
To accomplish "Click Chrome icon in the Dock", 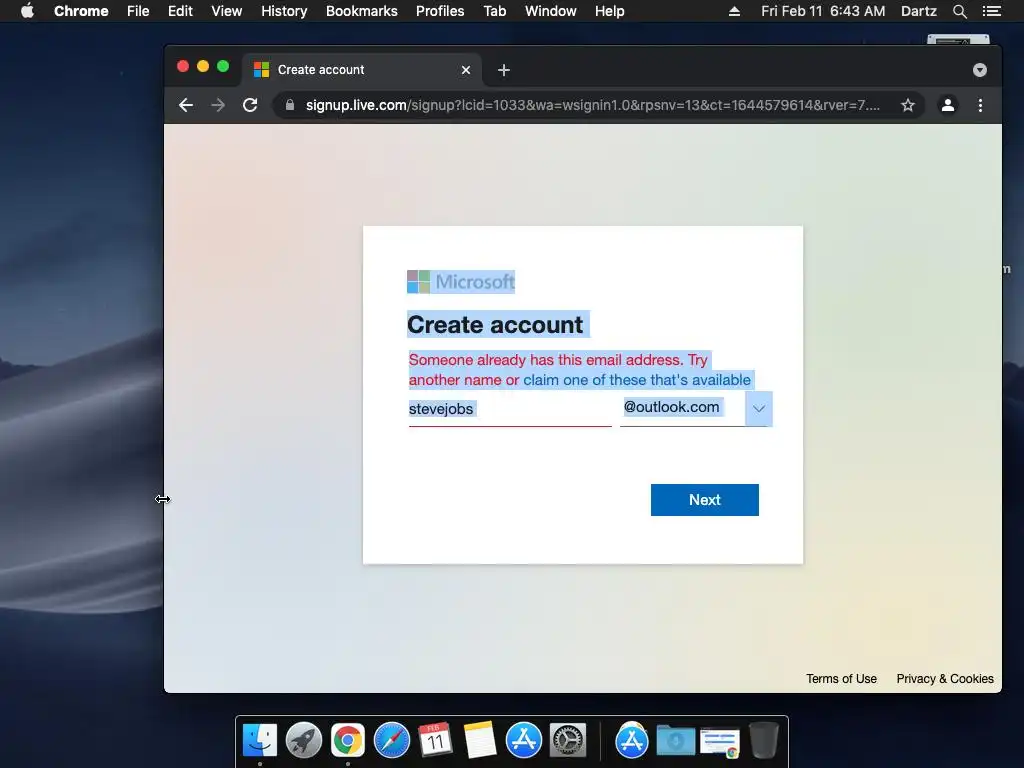I will (347, 741).
